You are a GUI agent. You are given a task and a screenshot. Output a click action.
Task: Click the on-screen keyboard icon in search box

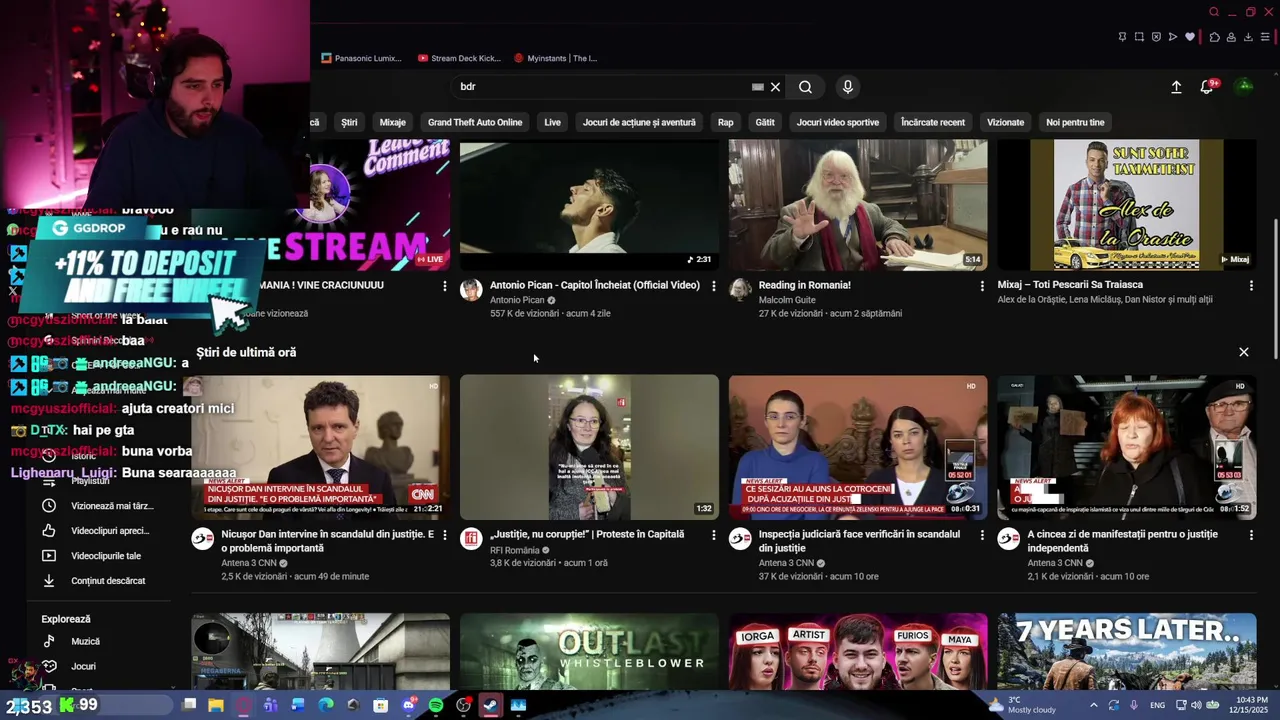[757, 87]
